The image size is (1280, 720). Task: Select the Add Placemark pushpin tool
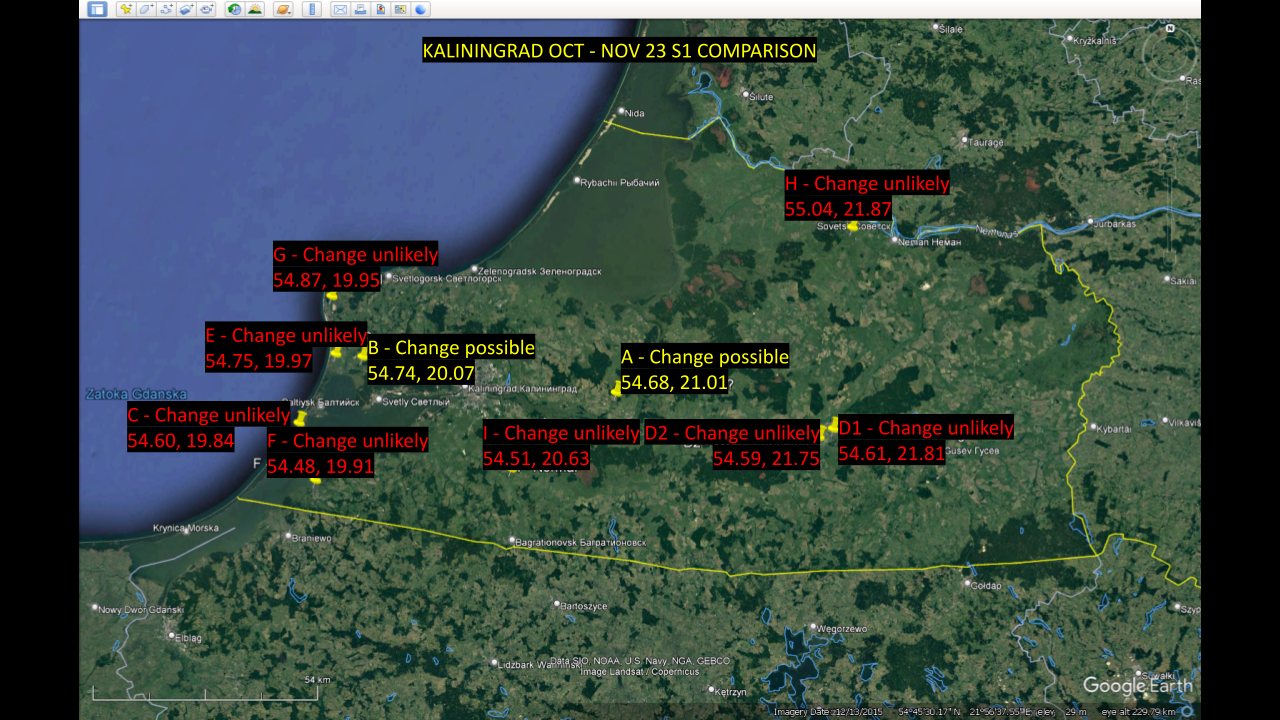(126, 9)
